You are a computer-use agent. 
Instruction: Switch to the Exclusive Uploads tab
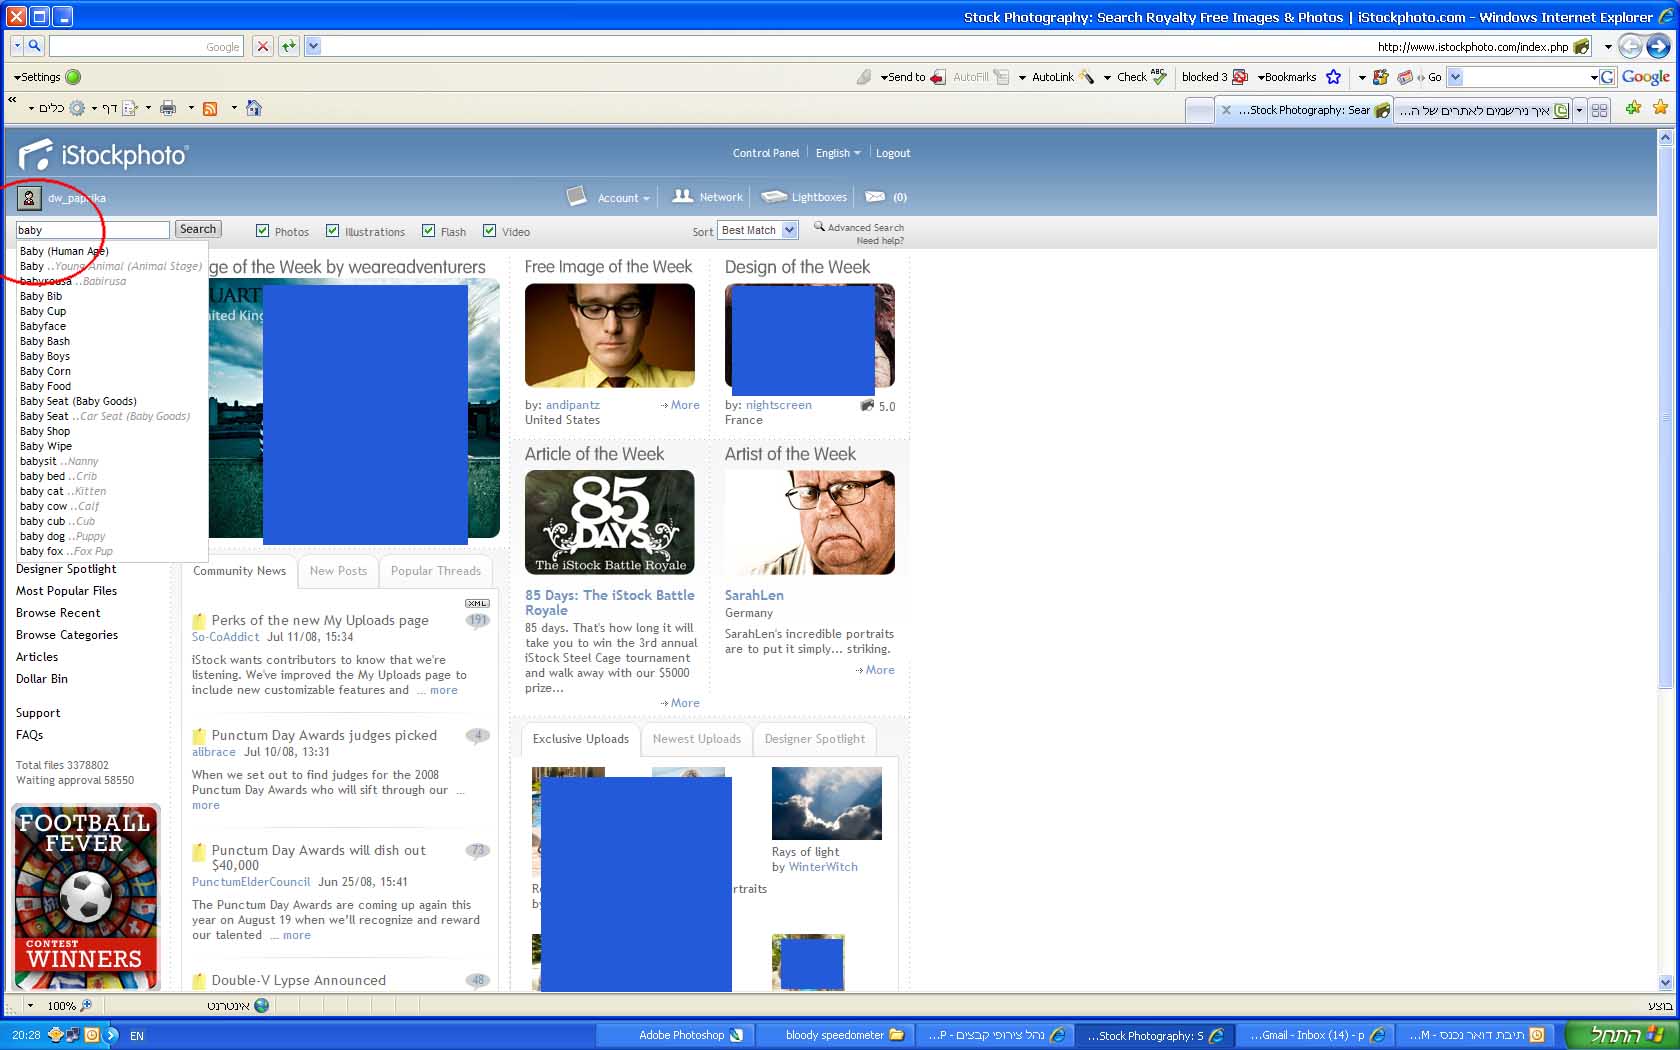(580, 739)
